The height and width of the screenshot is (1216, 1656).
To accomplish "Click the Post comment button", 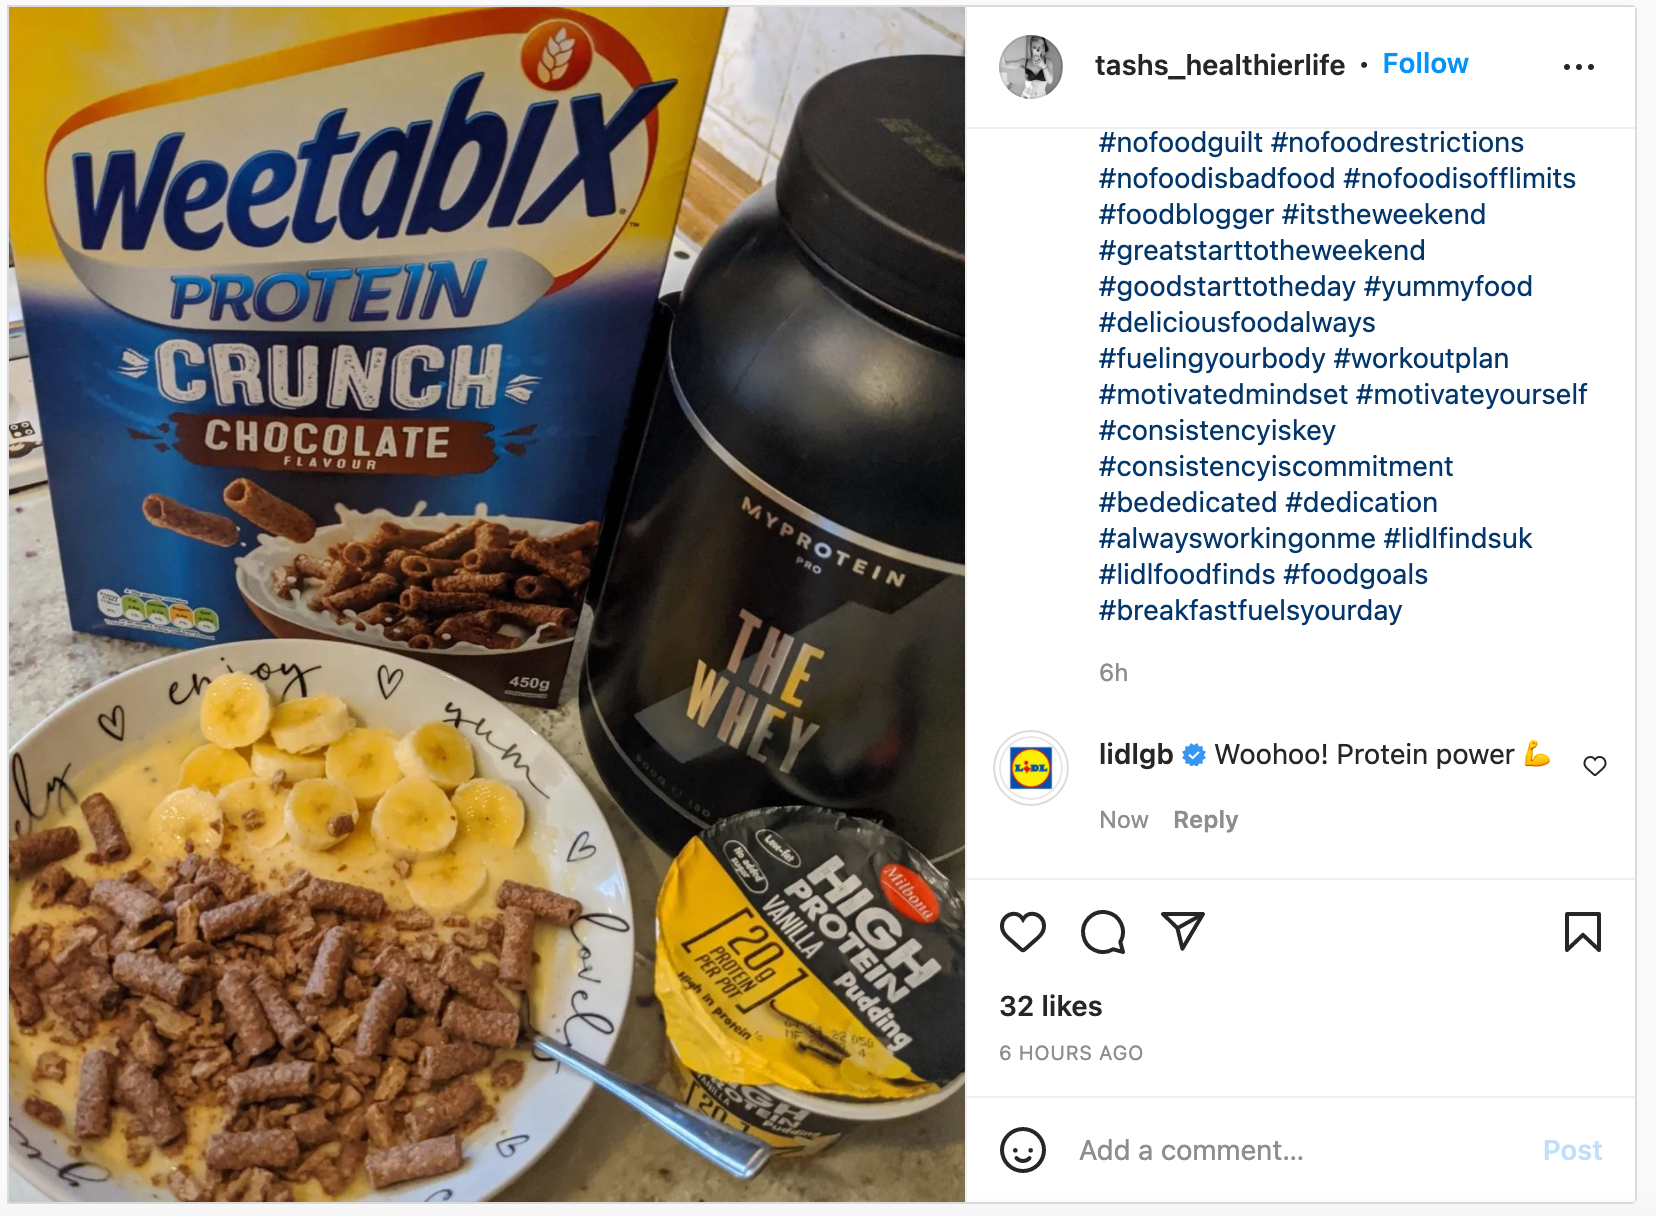I will pyautogui.click(x=1572, y=1150).
